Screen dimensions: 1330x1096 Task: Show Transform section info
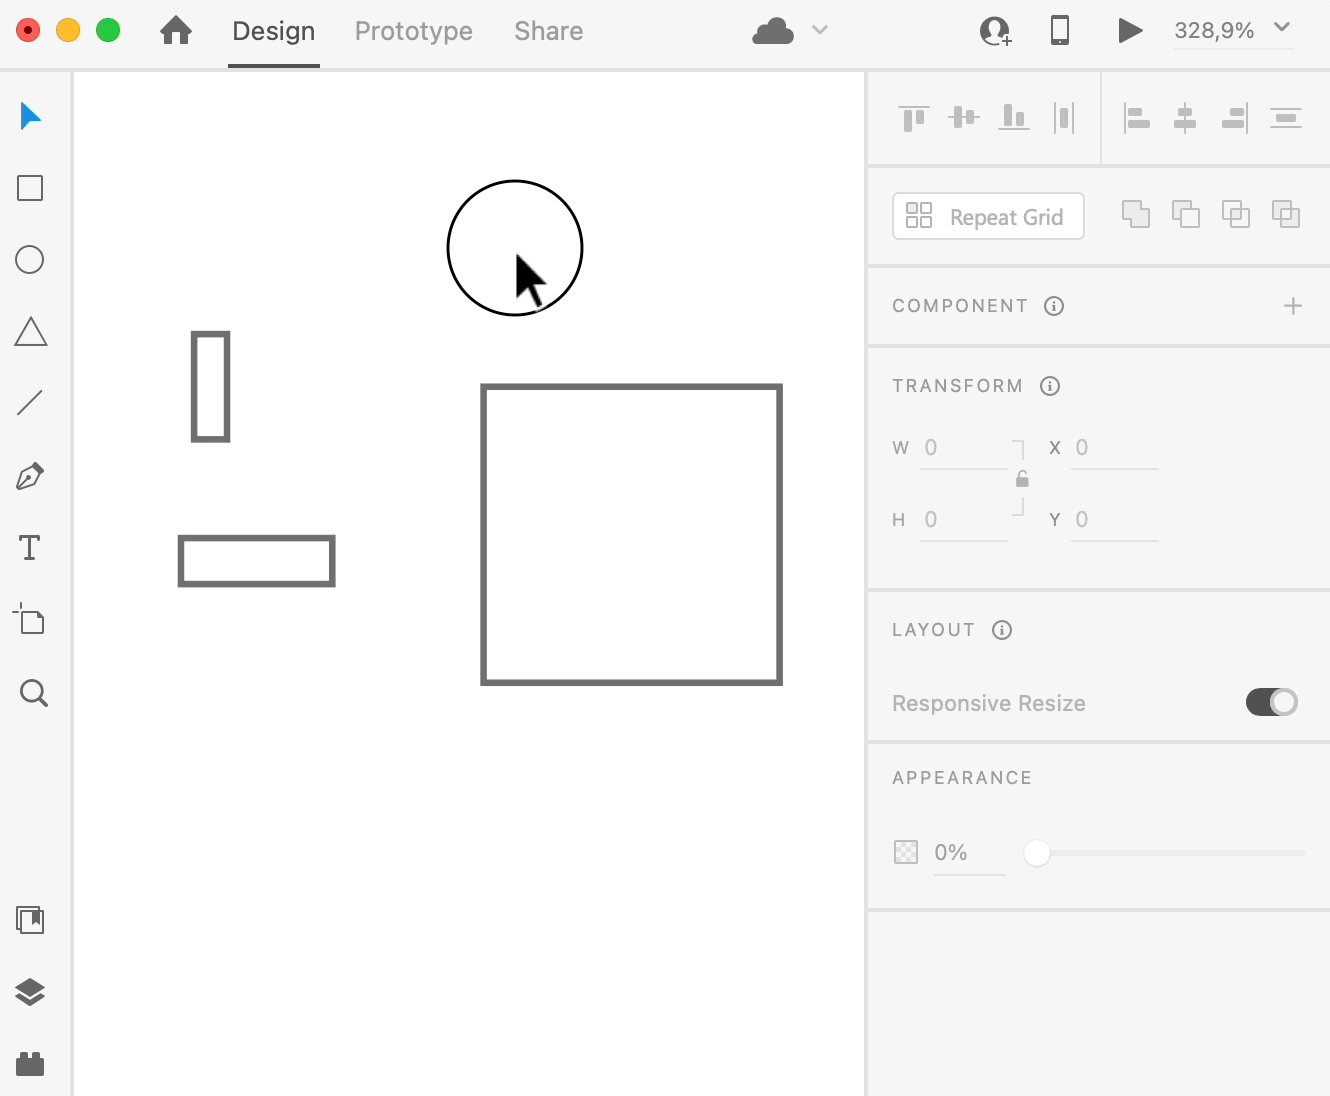click(1050, 386)
